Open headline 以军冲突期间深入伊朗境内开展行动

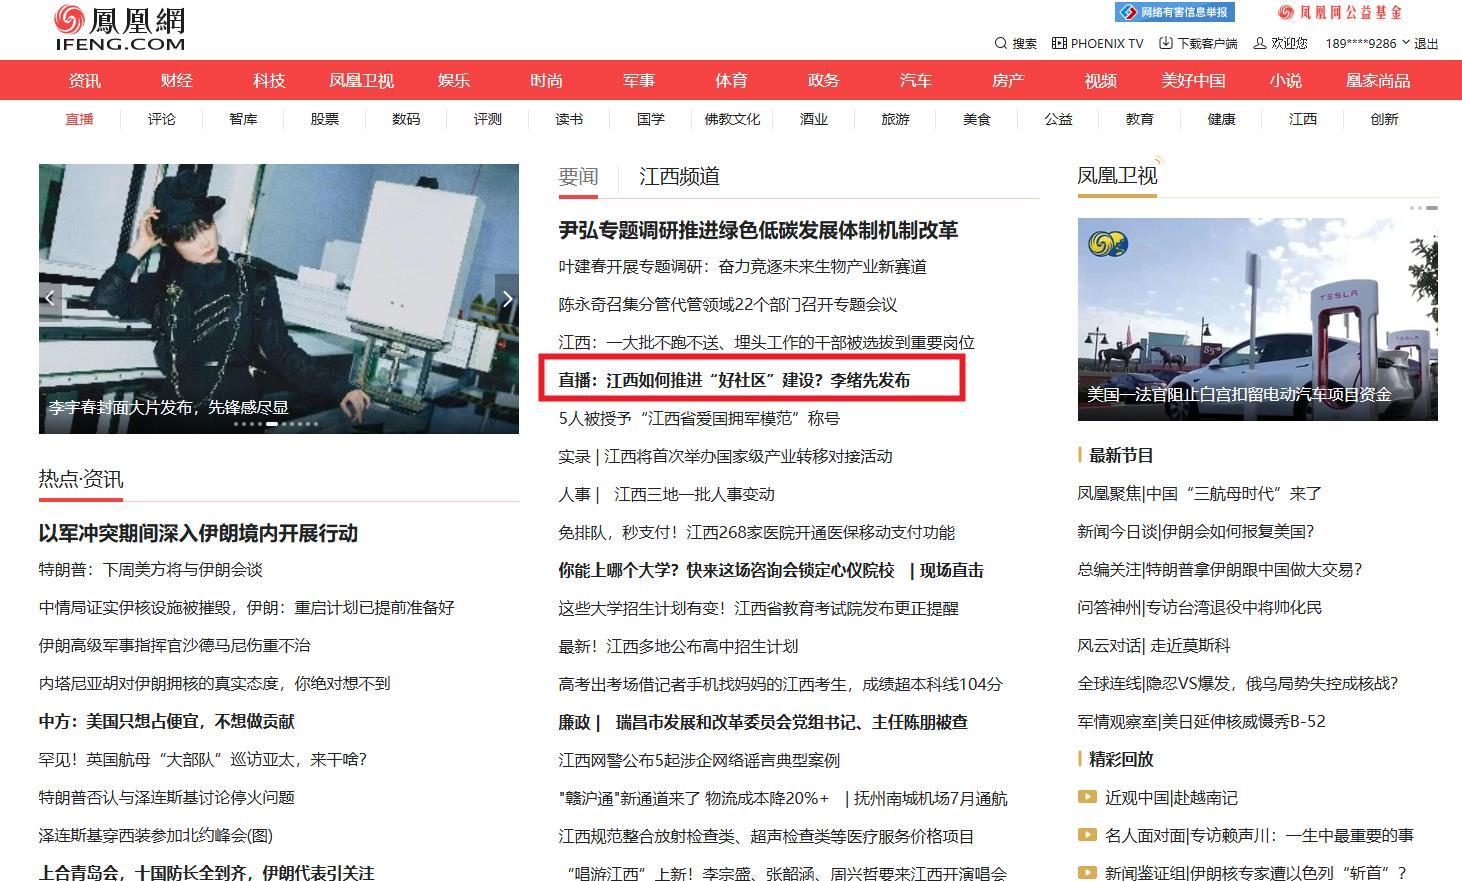pyautogui.click(x=198, y=533)
